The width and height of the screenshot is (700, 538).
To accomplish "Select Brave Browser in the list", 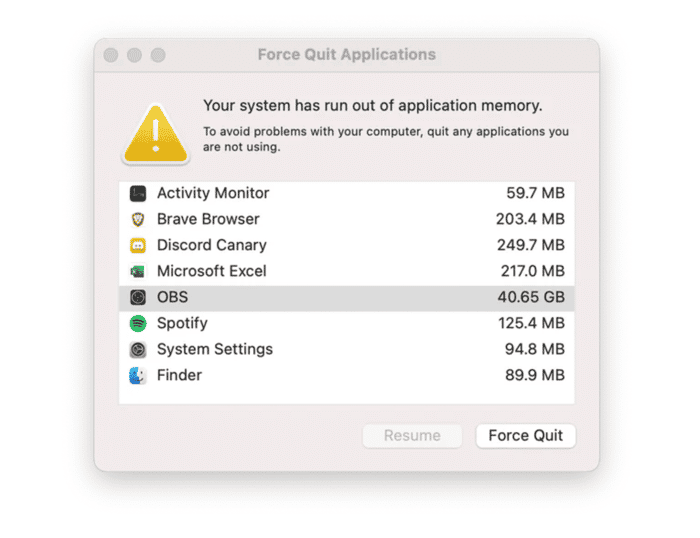I will (208, 219).
